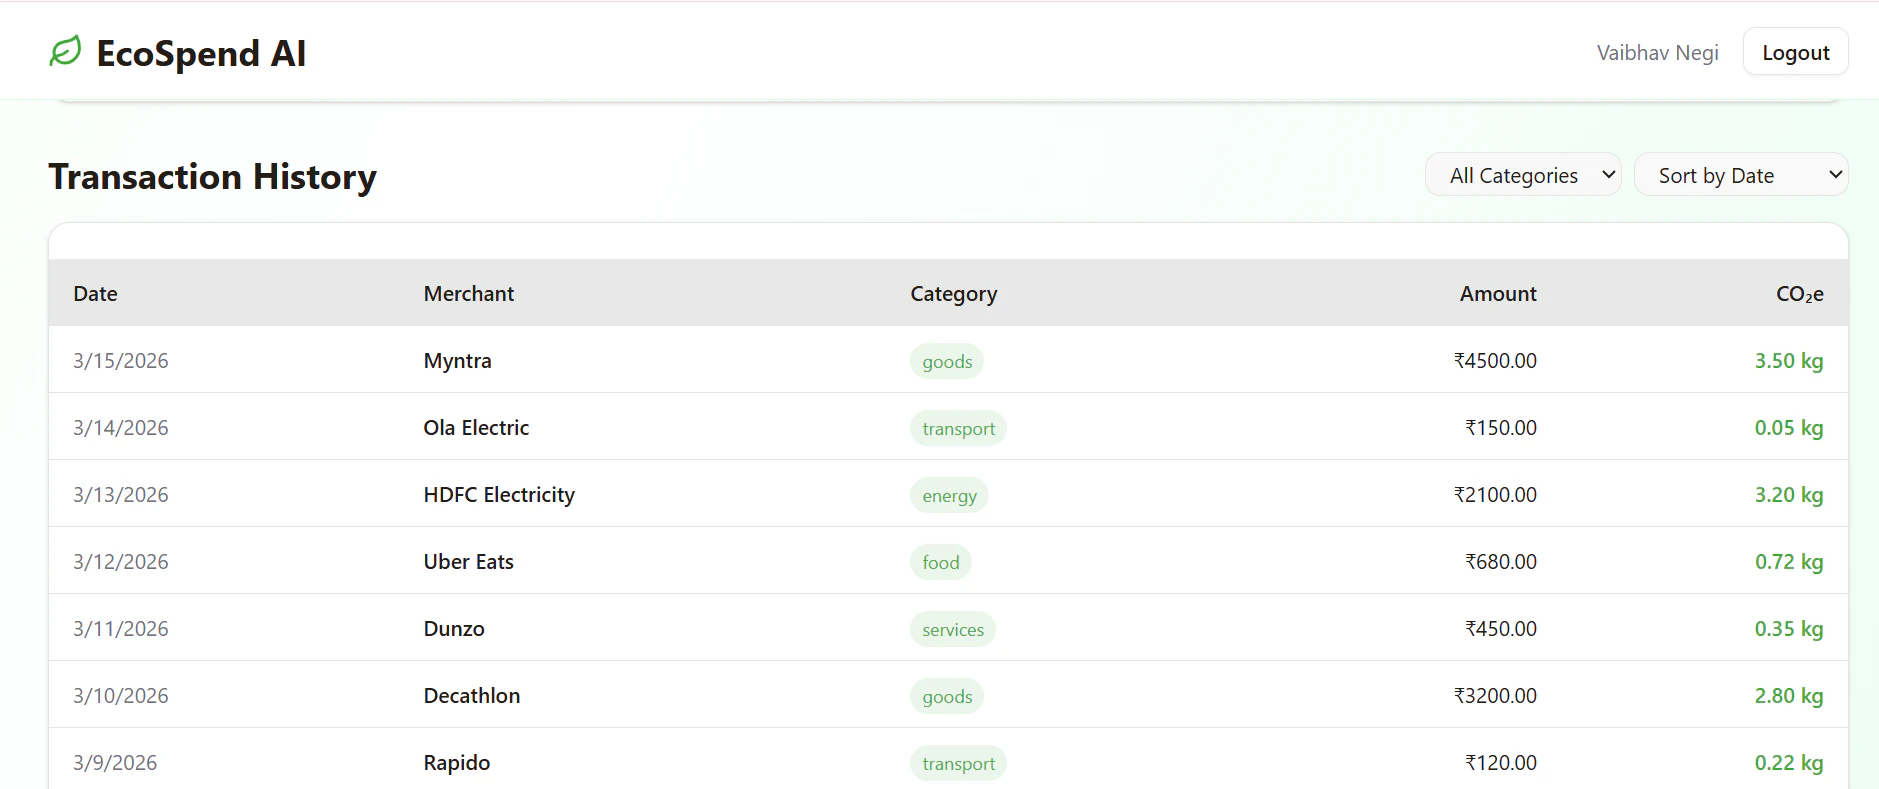Click the Transaction History heading
This screenshot has width=1879, height=789.
click(213, 177)
